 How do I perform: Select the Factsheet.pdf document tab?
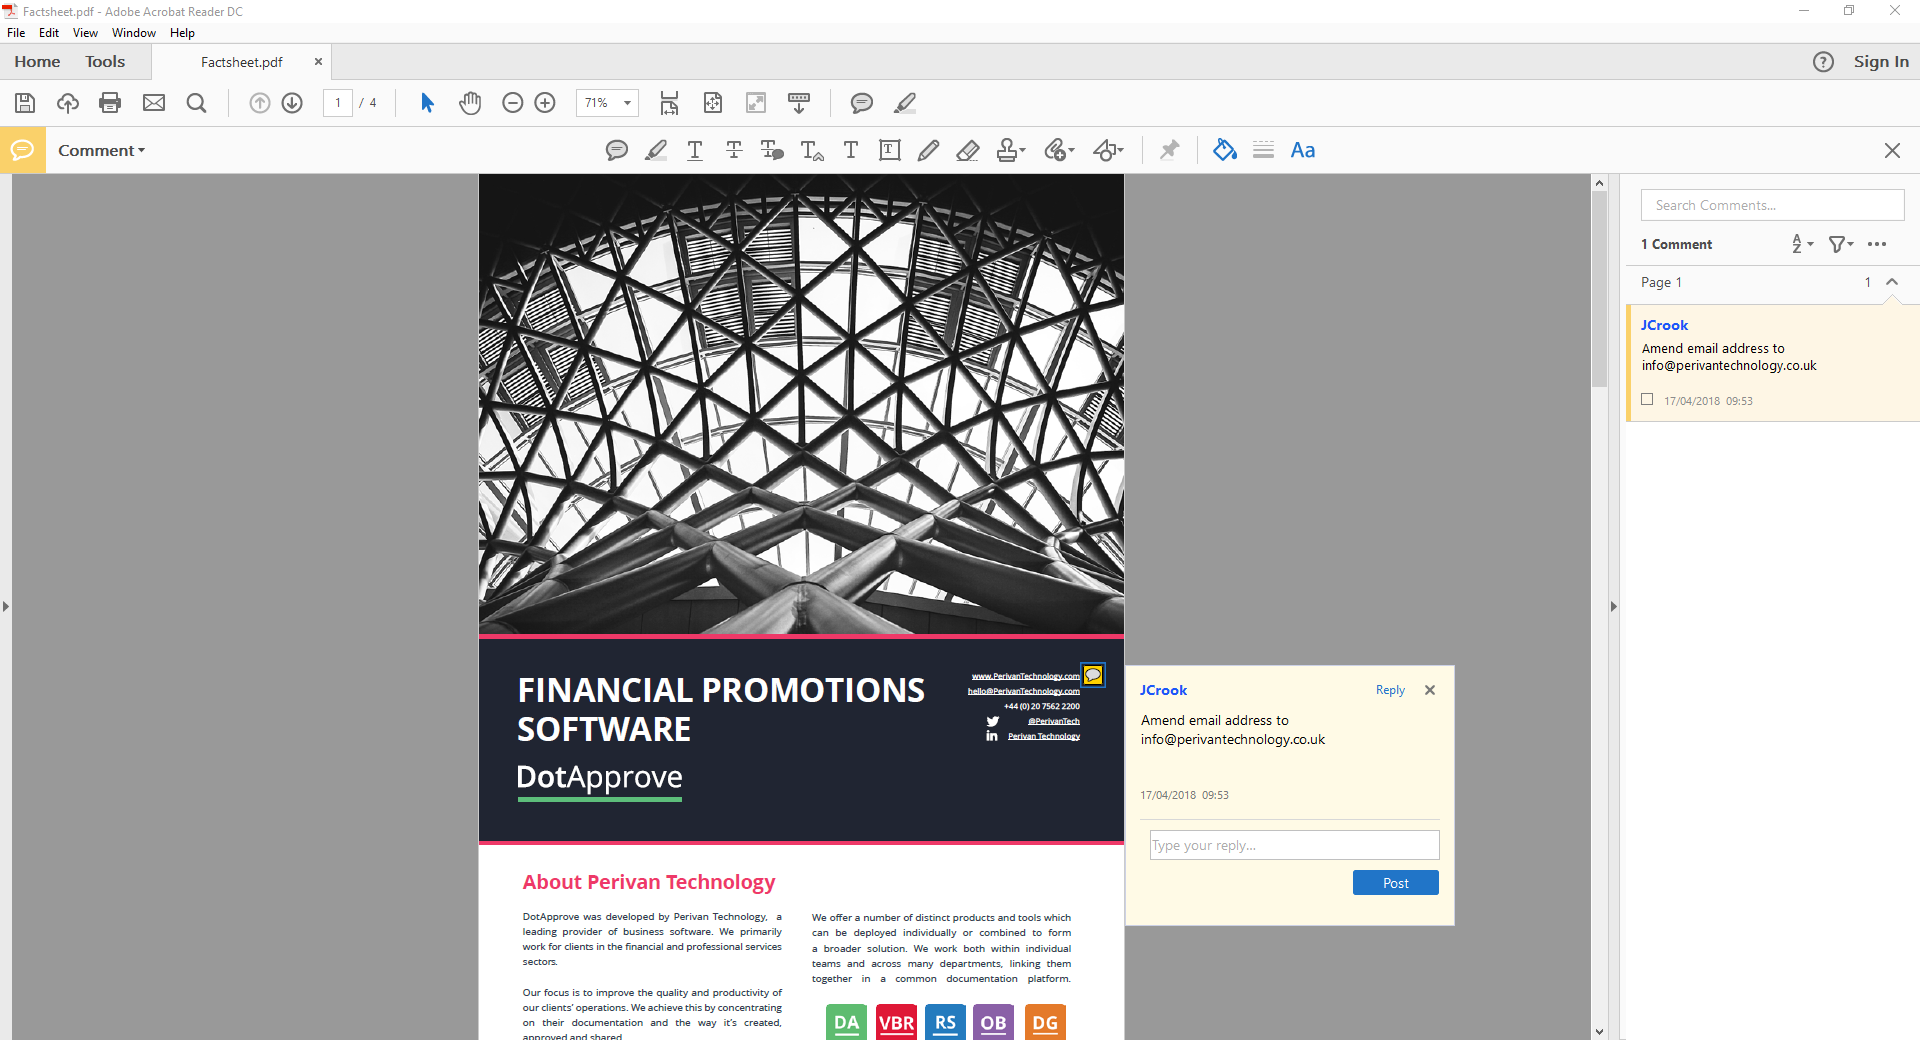click(x=242, y=62)
